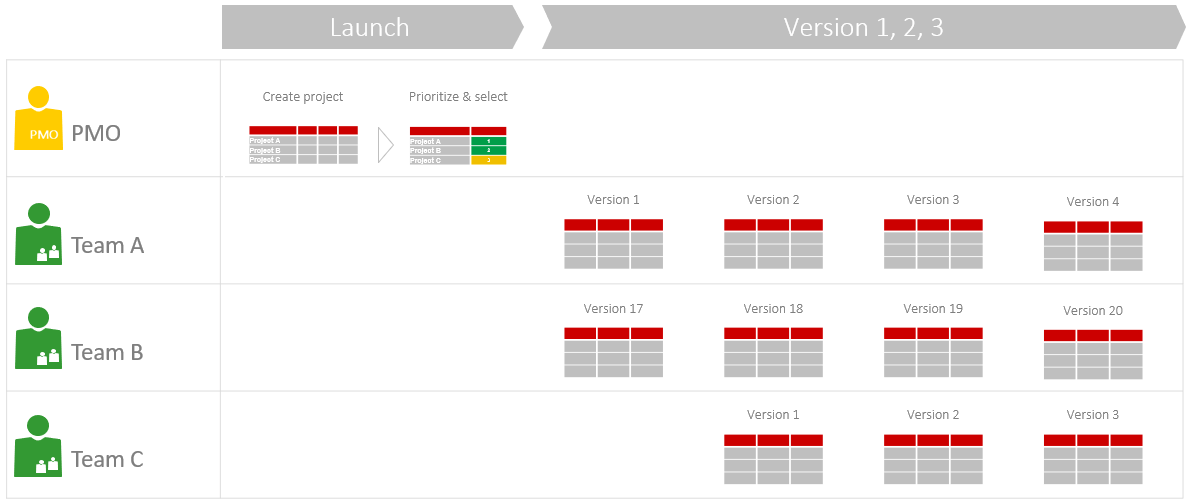The image size is (1188, 502).
Task: Click the Team B row label
Action: coord(107,353)
